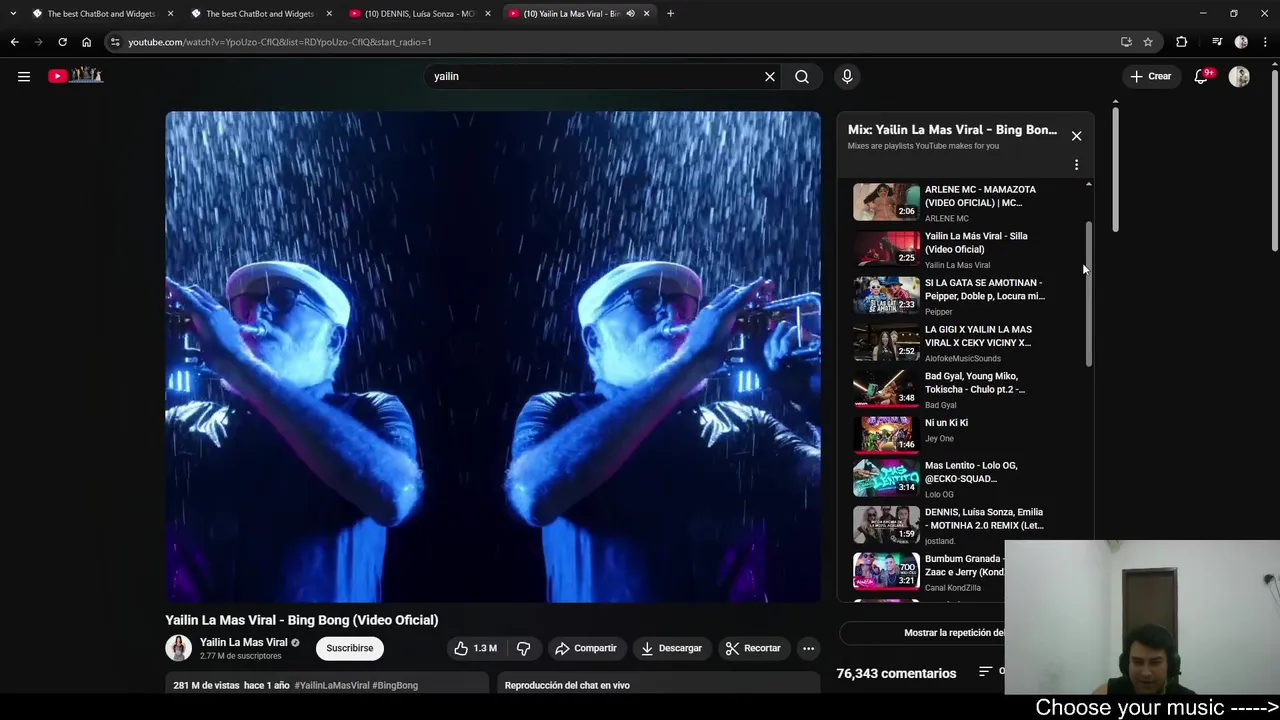
Task: Click the Bing Bong video title
Action: (302, 620)
